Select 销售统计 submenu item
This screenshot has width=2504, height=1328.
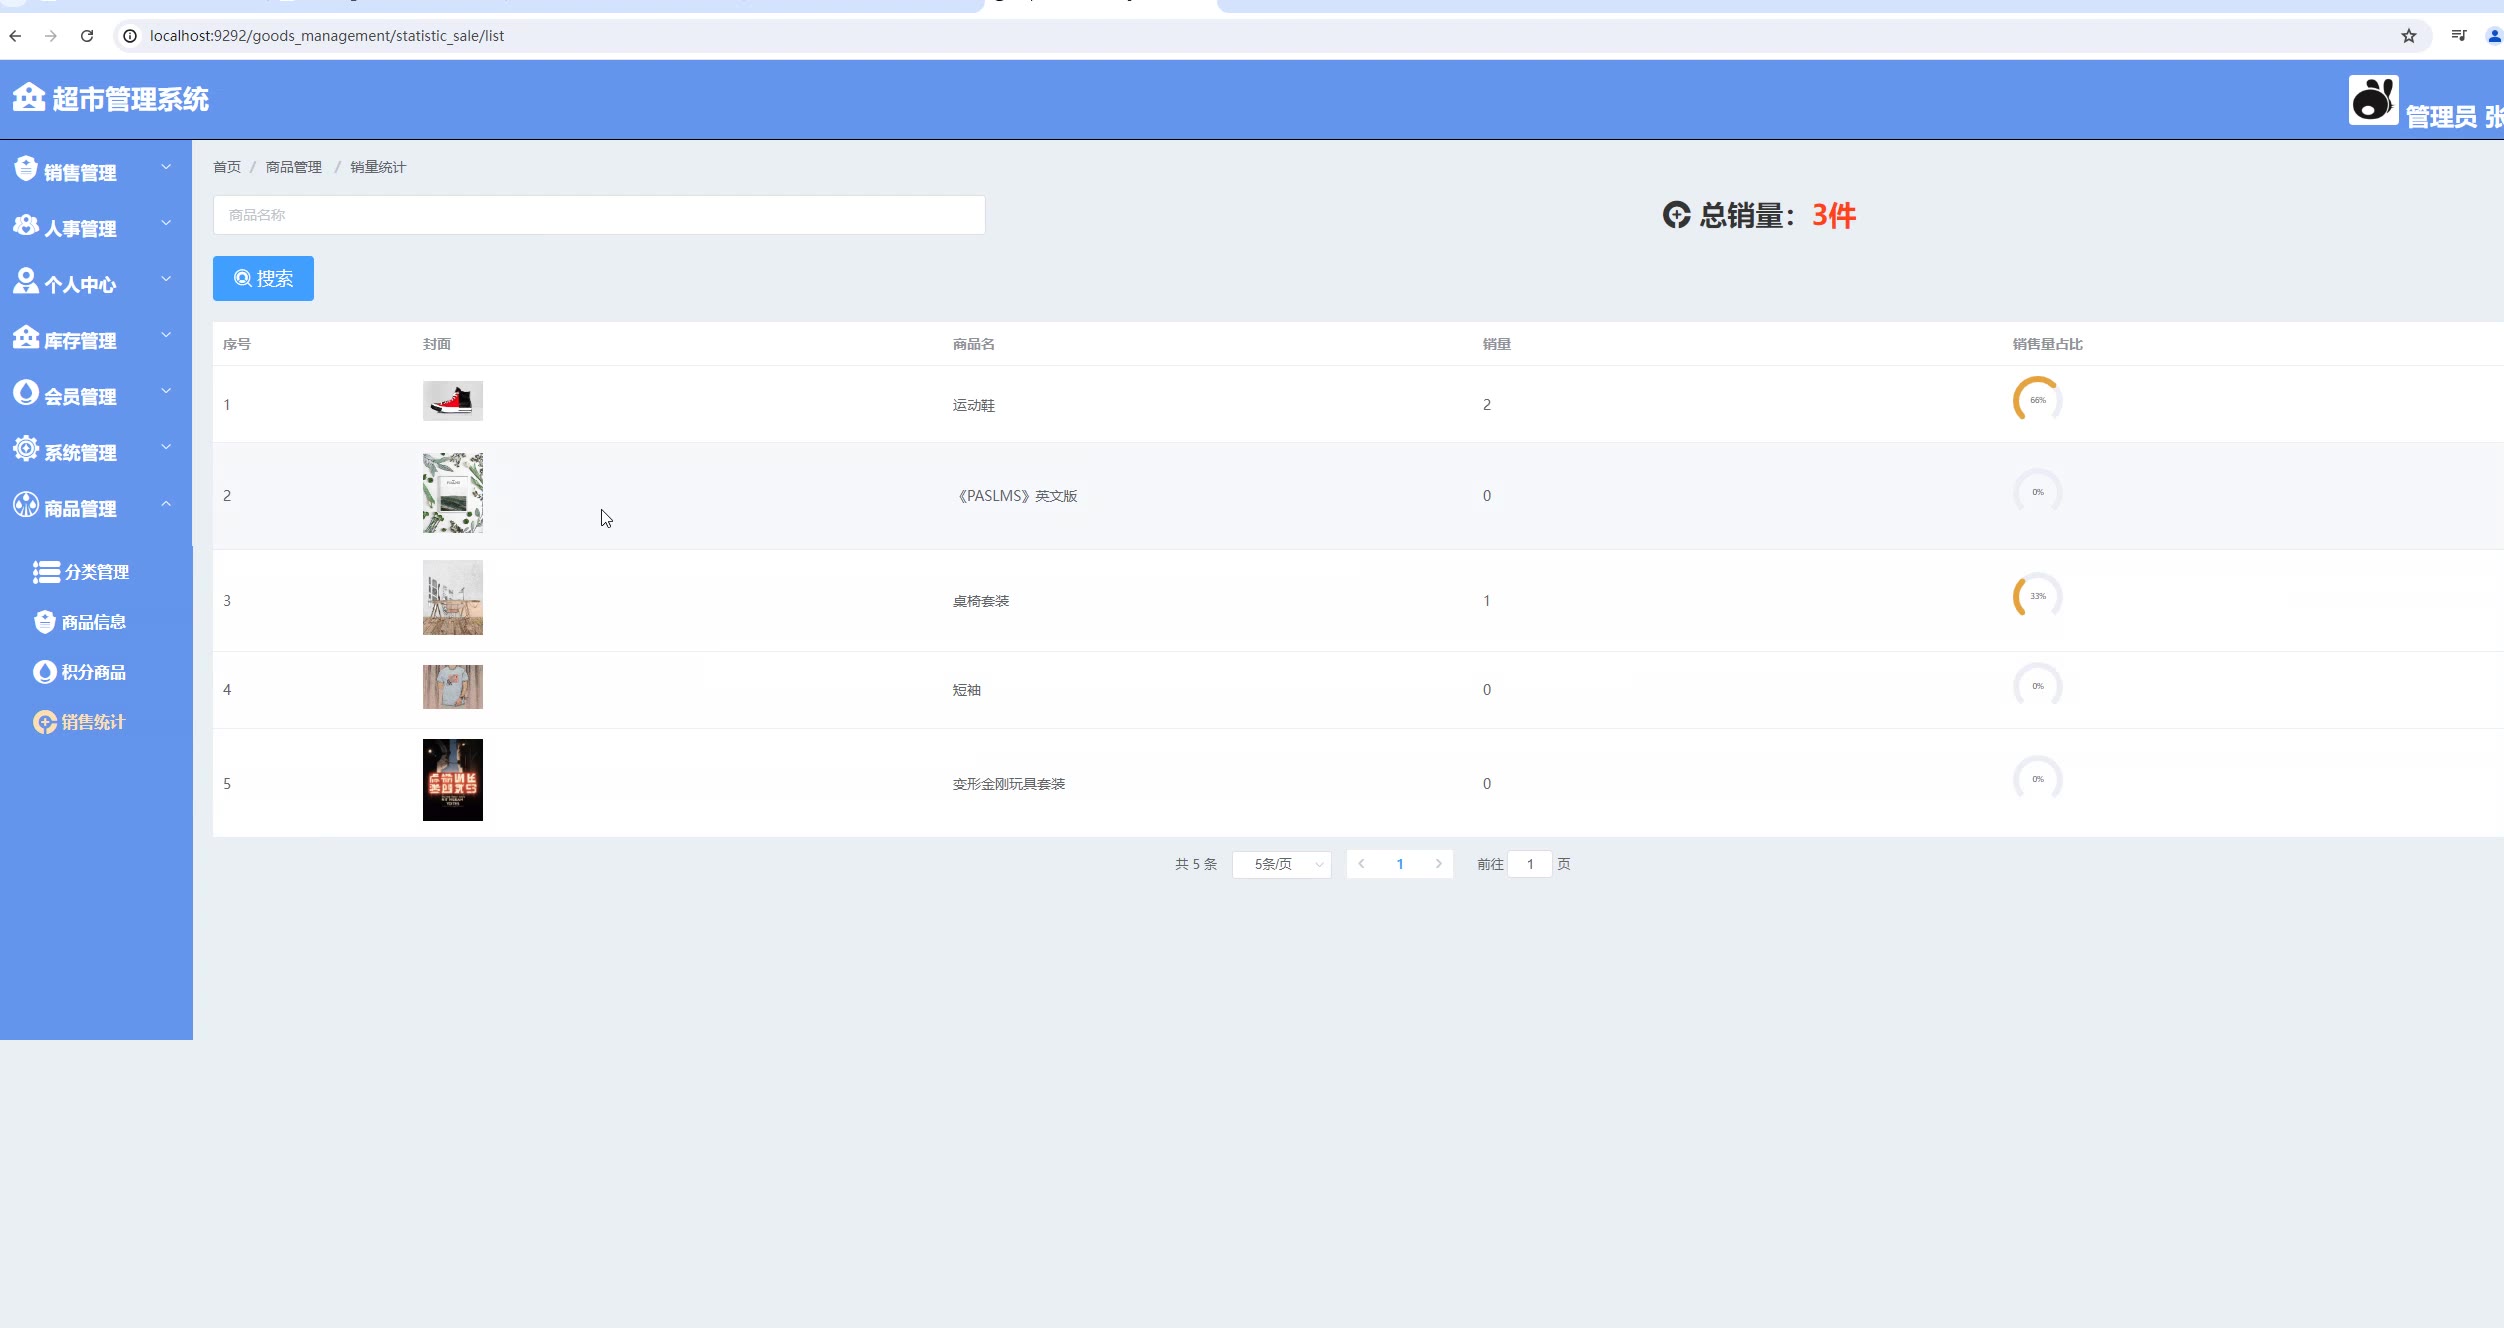click(x=92, y=722)
